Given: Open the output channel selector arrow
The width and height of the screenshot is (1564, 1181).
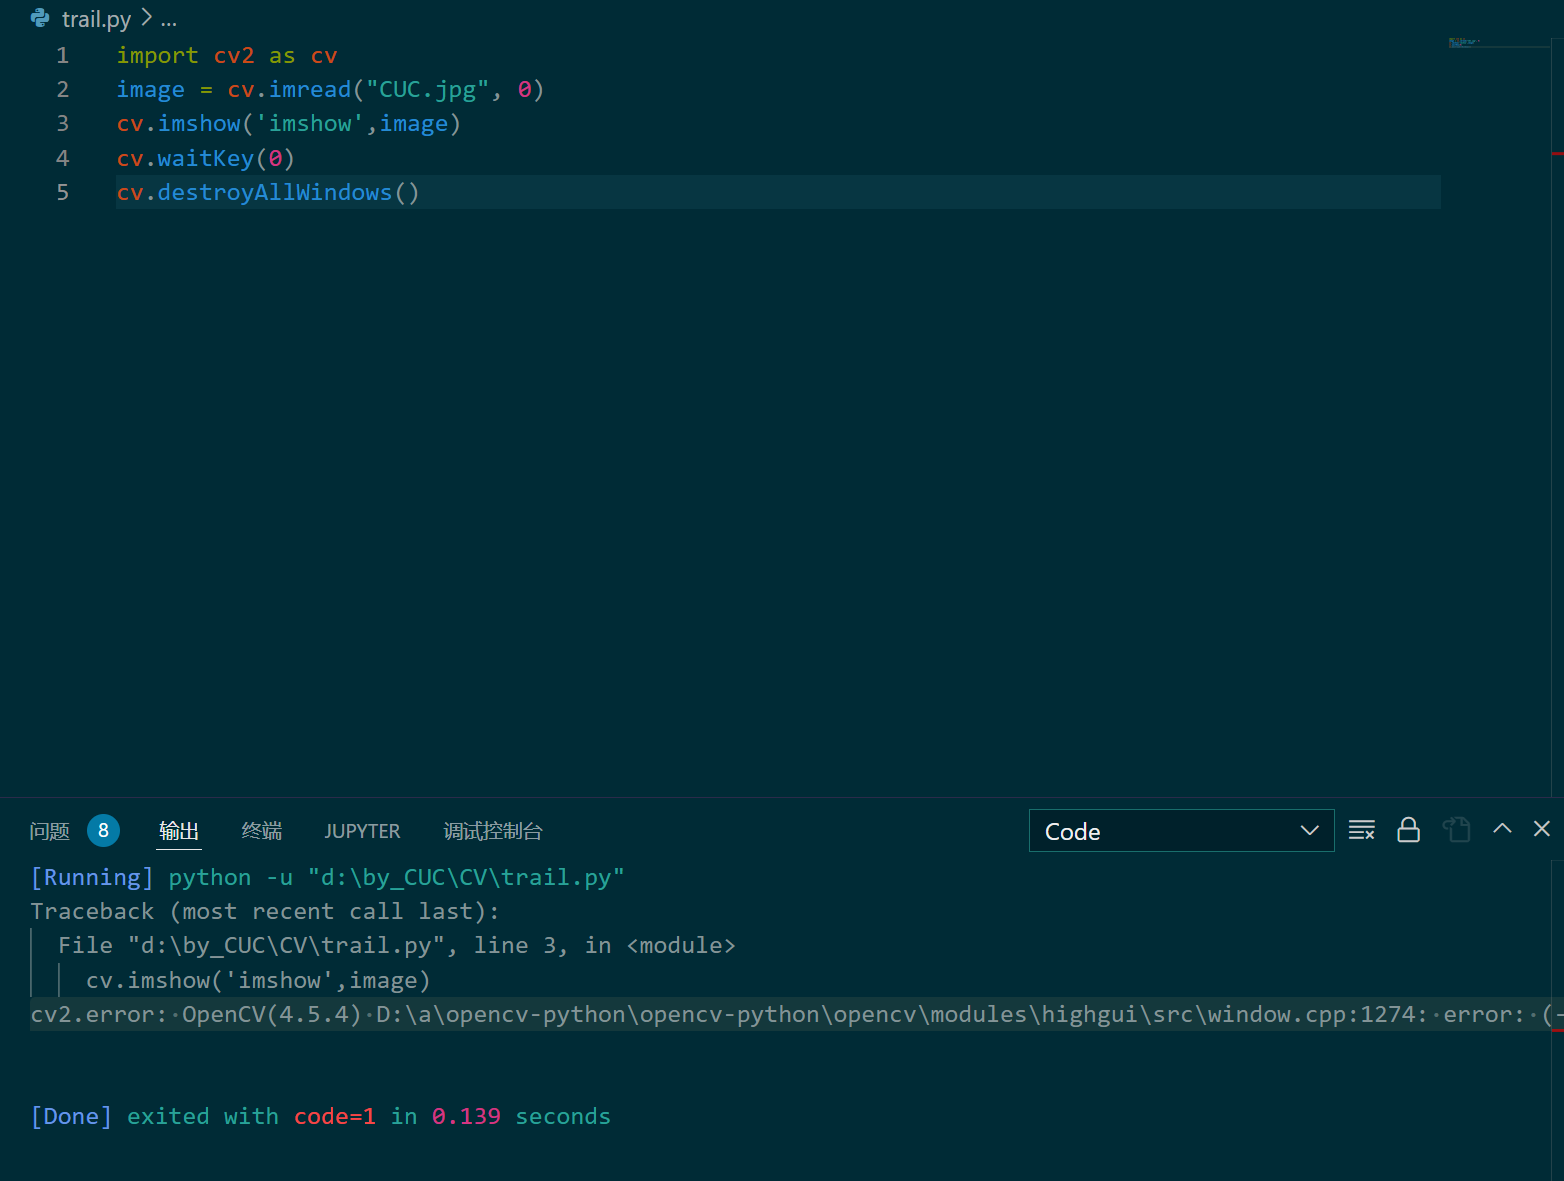Looking at the screenshot, I should pos(1309,830).
